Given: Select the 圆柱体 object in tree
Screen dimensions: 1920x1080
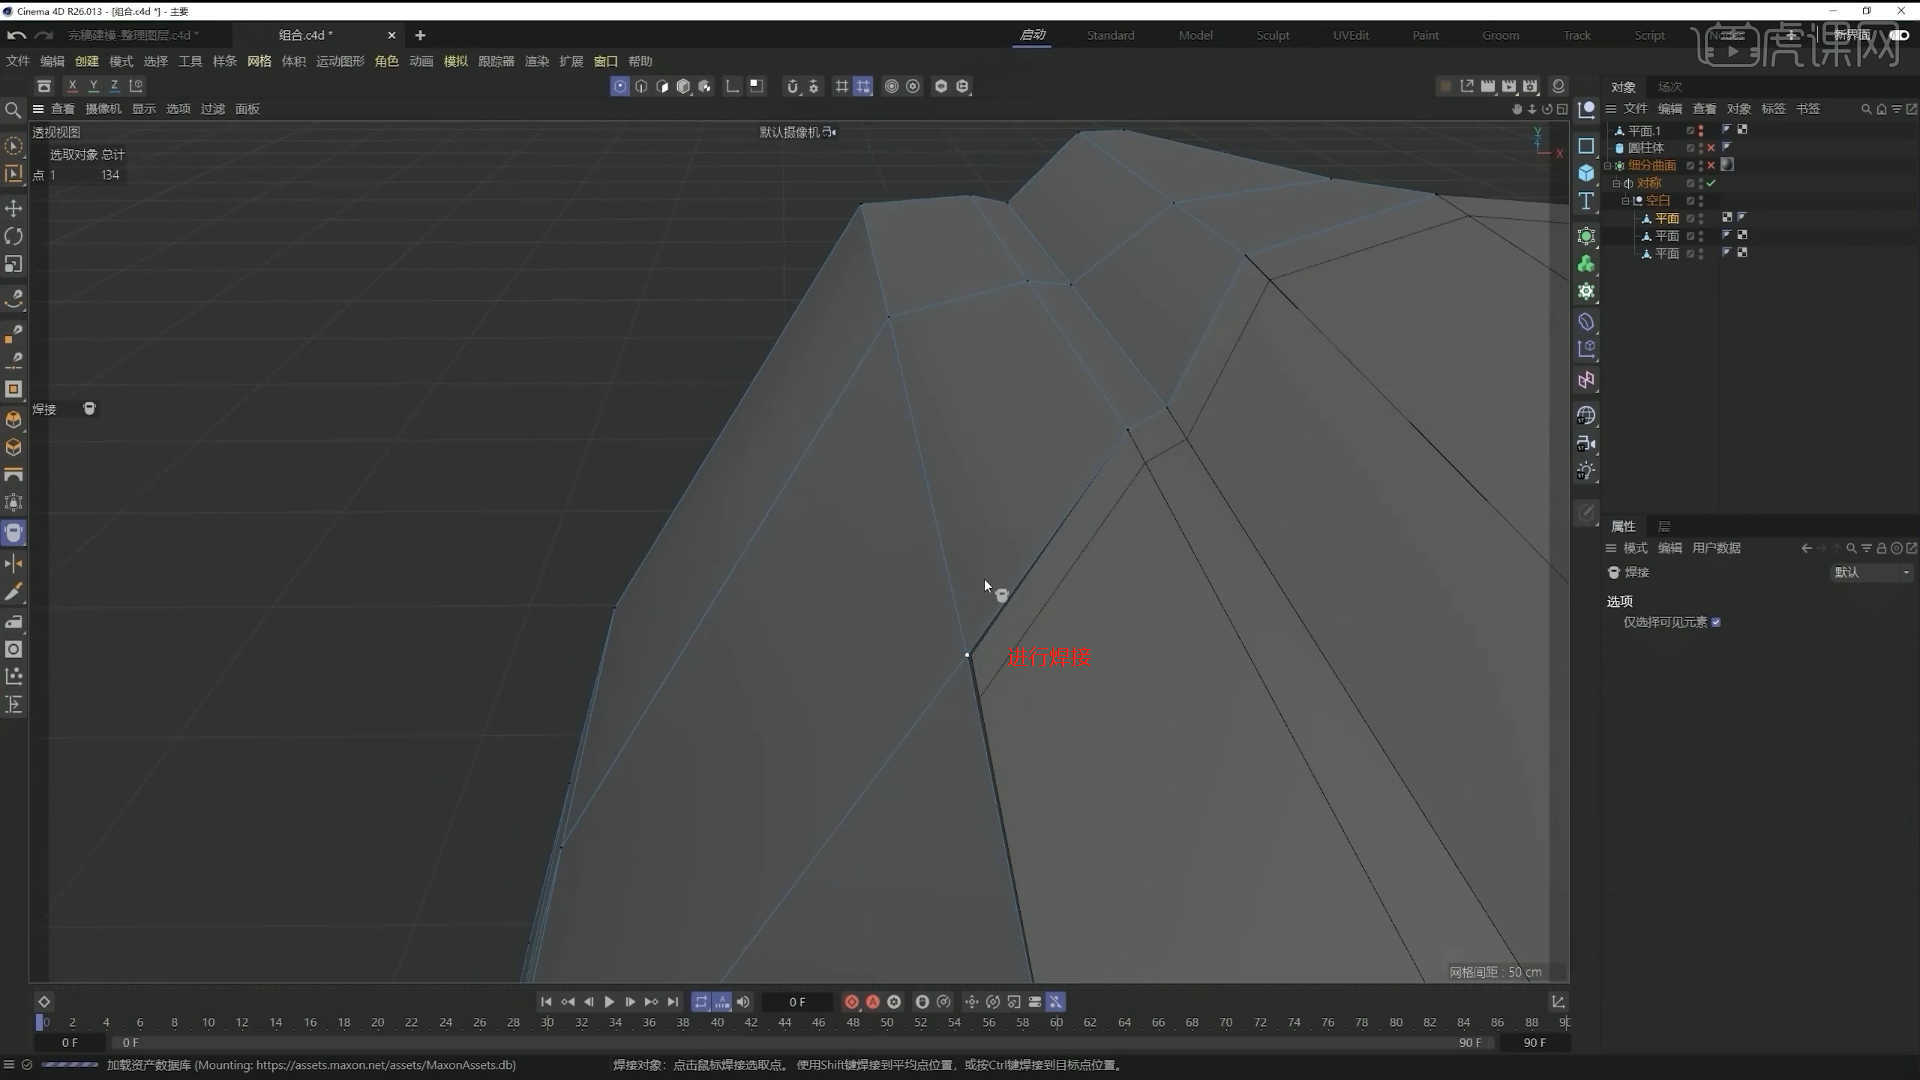Looking at the screenshot, I should coord(1645,148).
